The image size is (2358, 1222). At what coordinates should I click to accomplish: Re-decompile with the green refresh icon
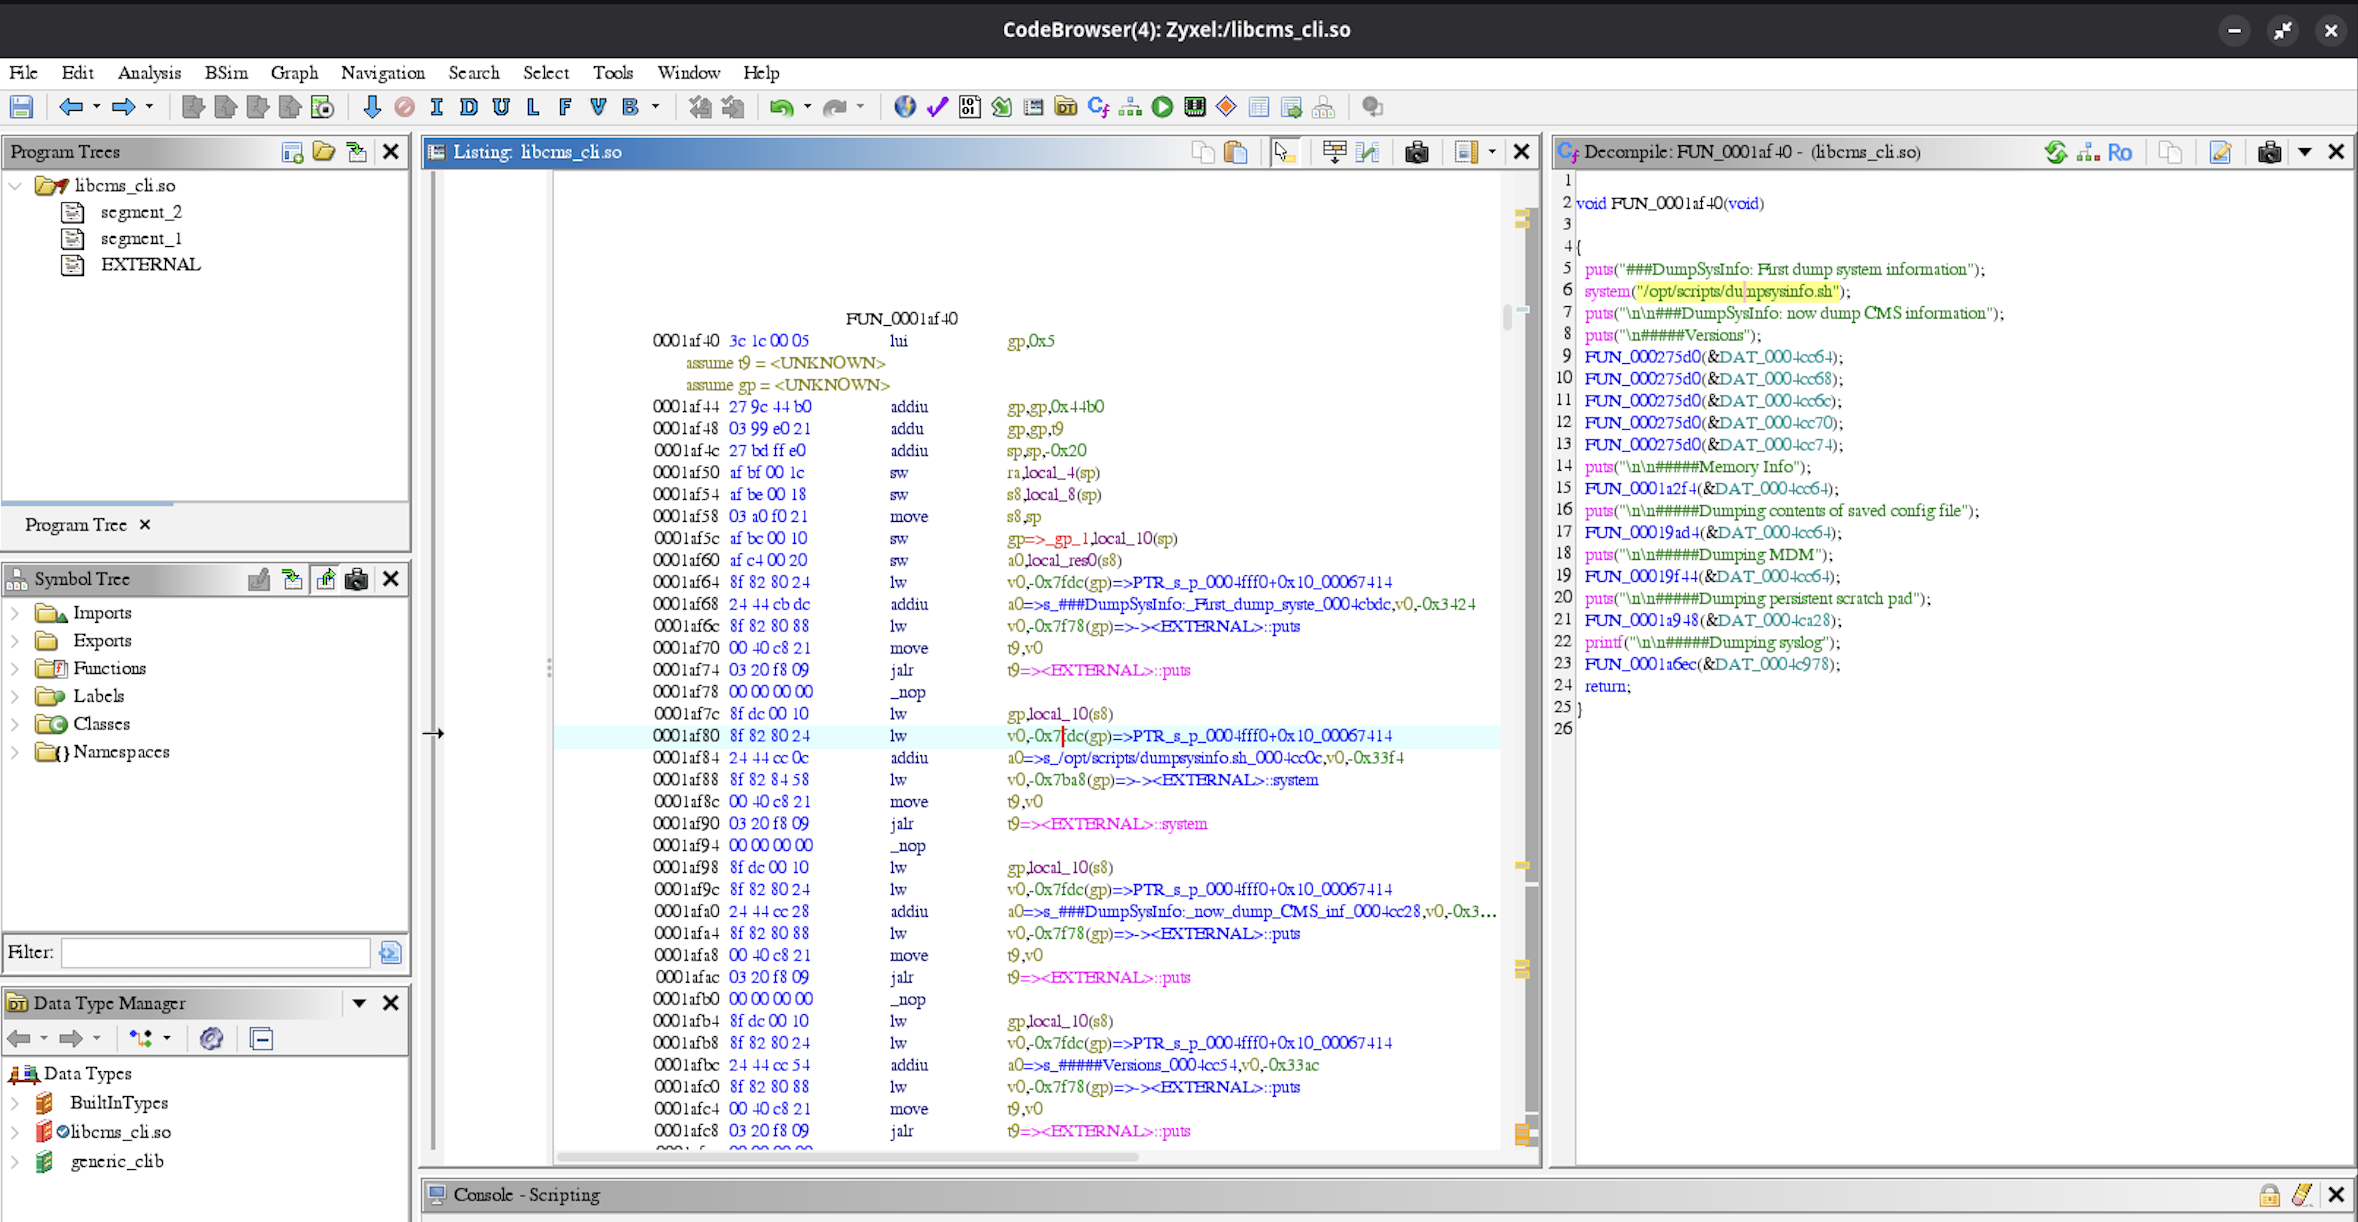click(x=2056, y=152)
